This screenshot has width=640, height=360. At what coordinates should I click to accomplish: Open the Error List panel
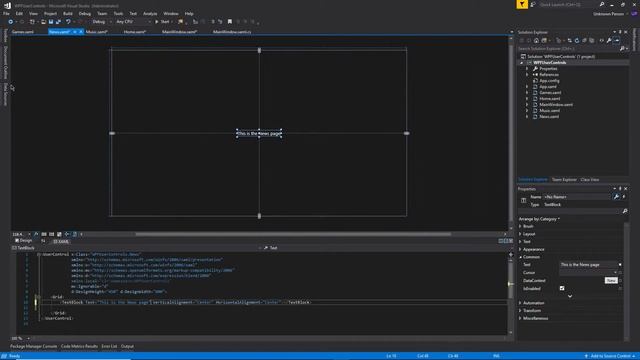[109, 347]
